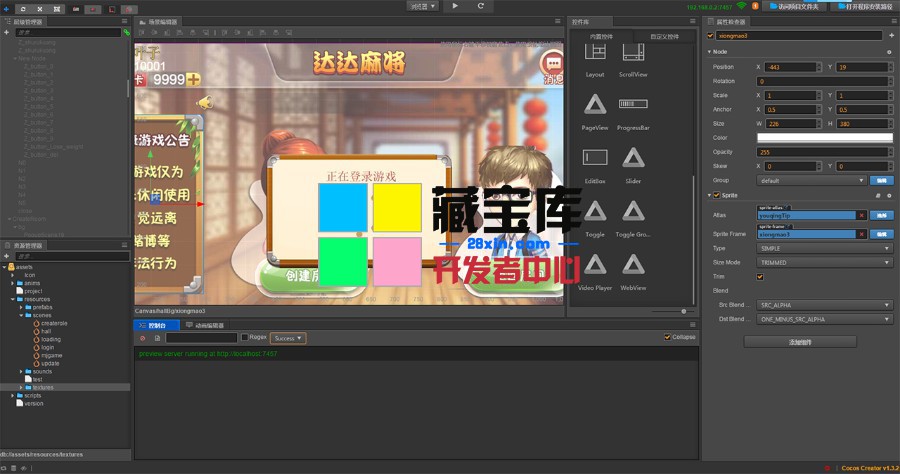The width and height of the screenshot is (900, 474).
Task: Open the Type SIMPLE dropdown
Action: click(x=824, y=248)
